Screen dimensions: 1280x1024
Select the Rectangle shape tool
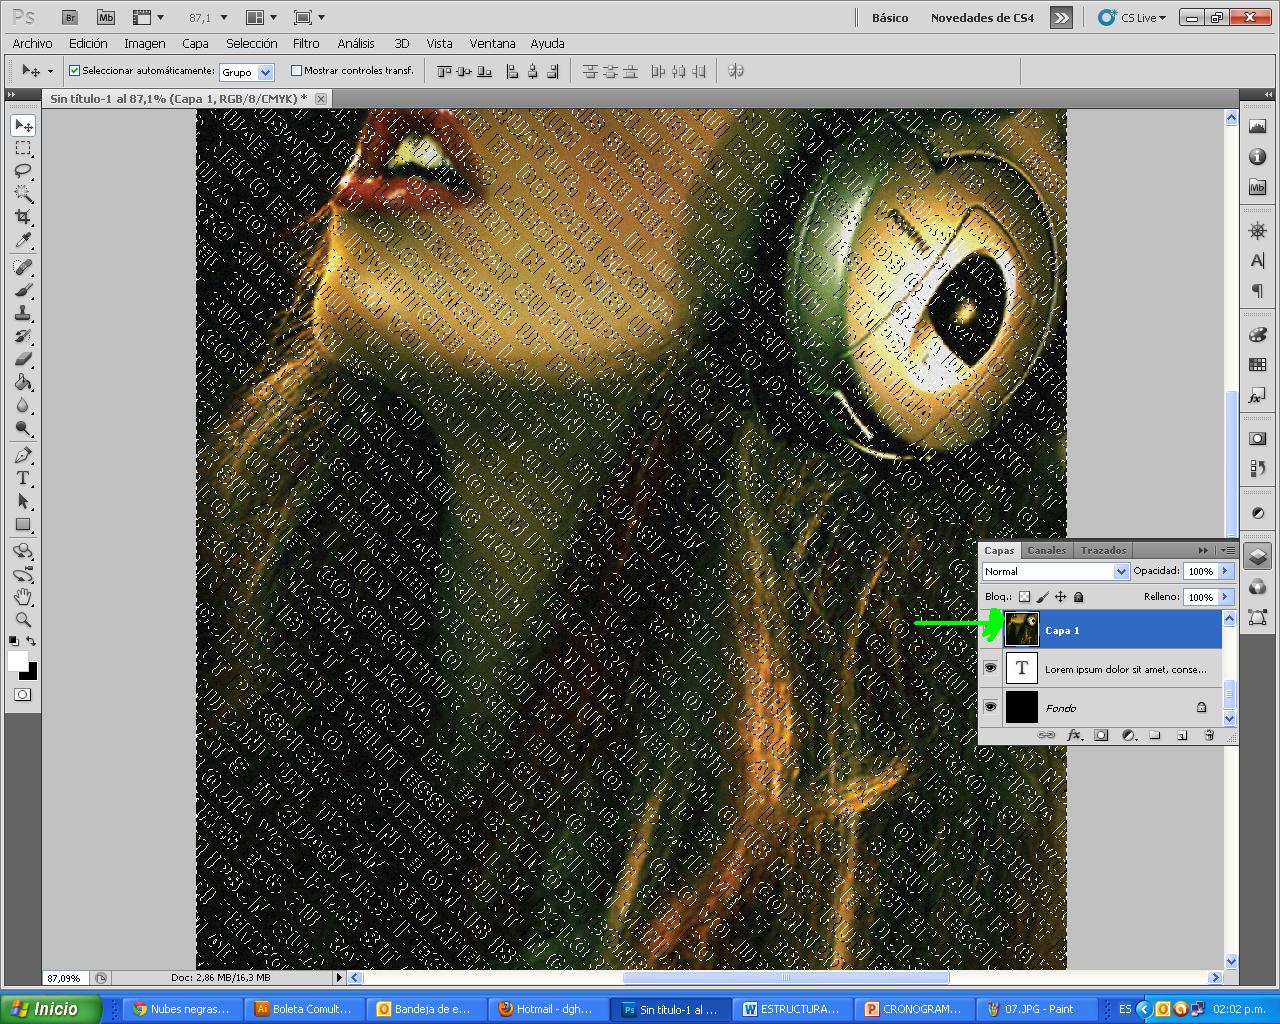click(x=23, y=524)
